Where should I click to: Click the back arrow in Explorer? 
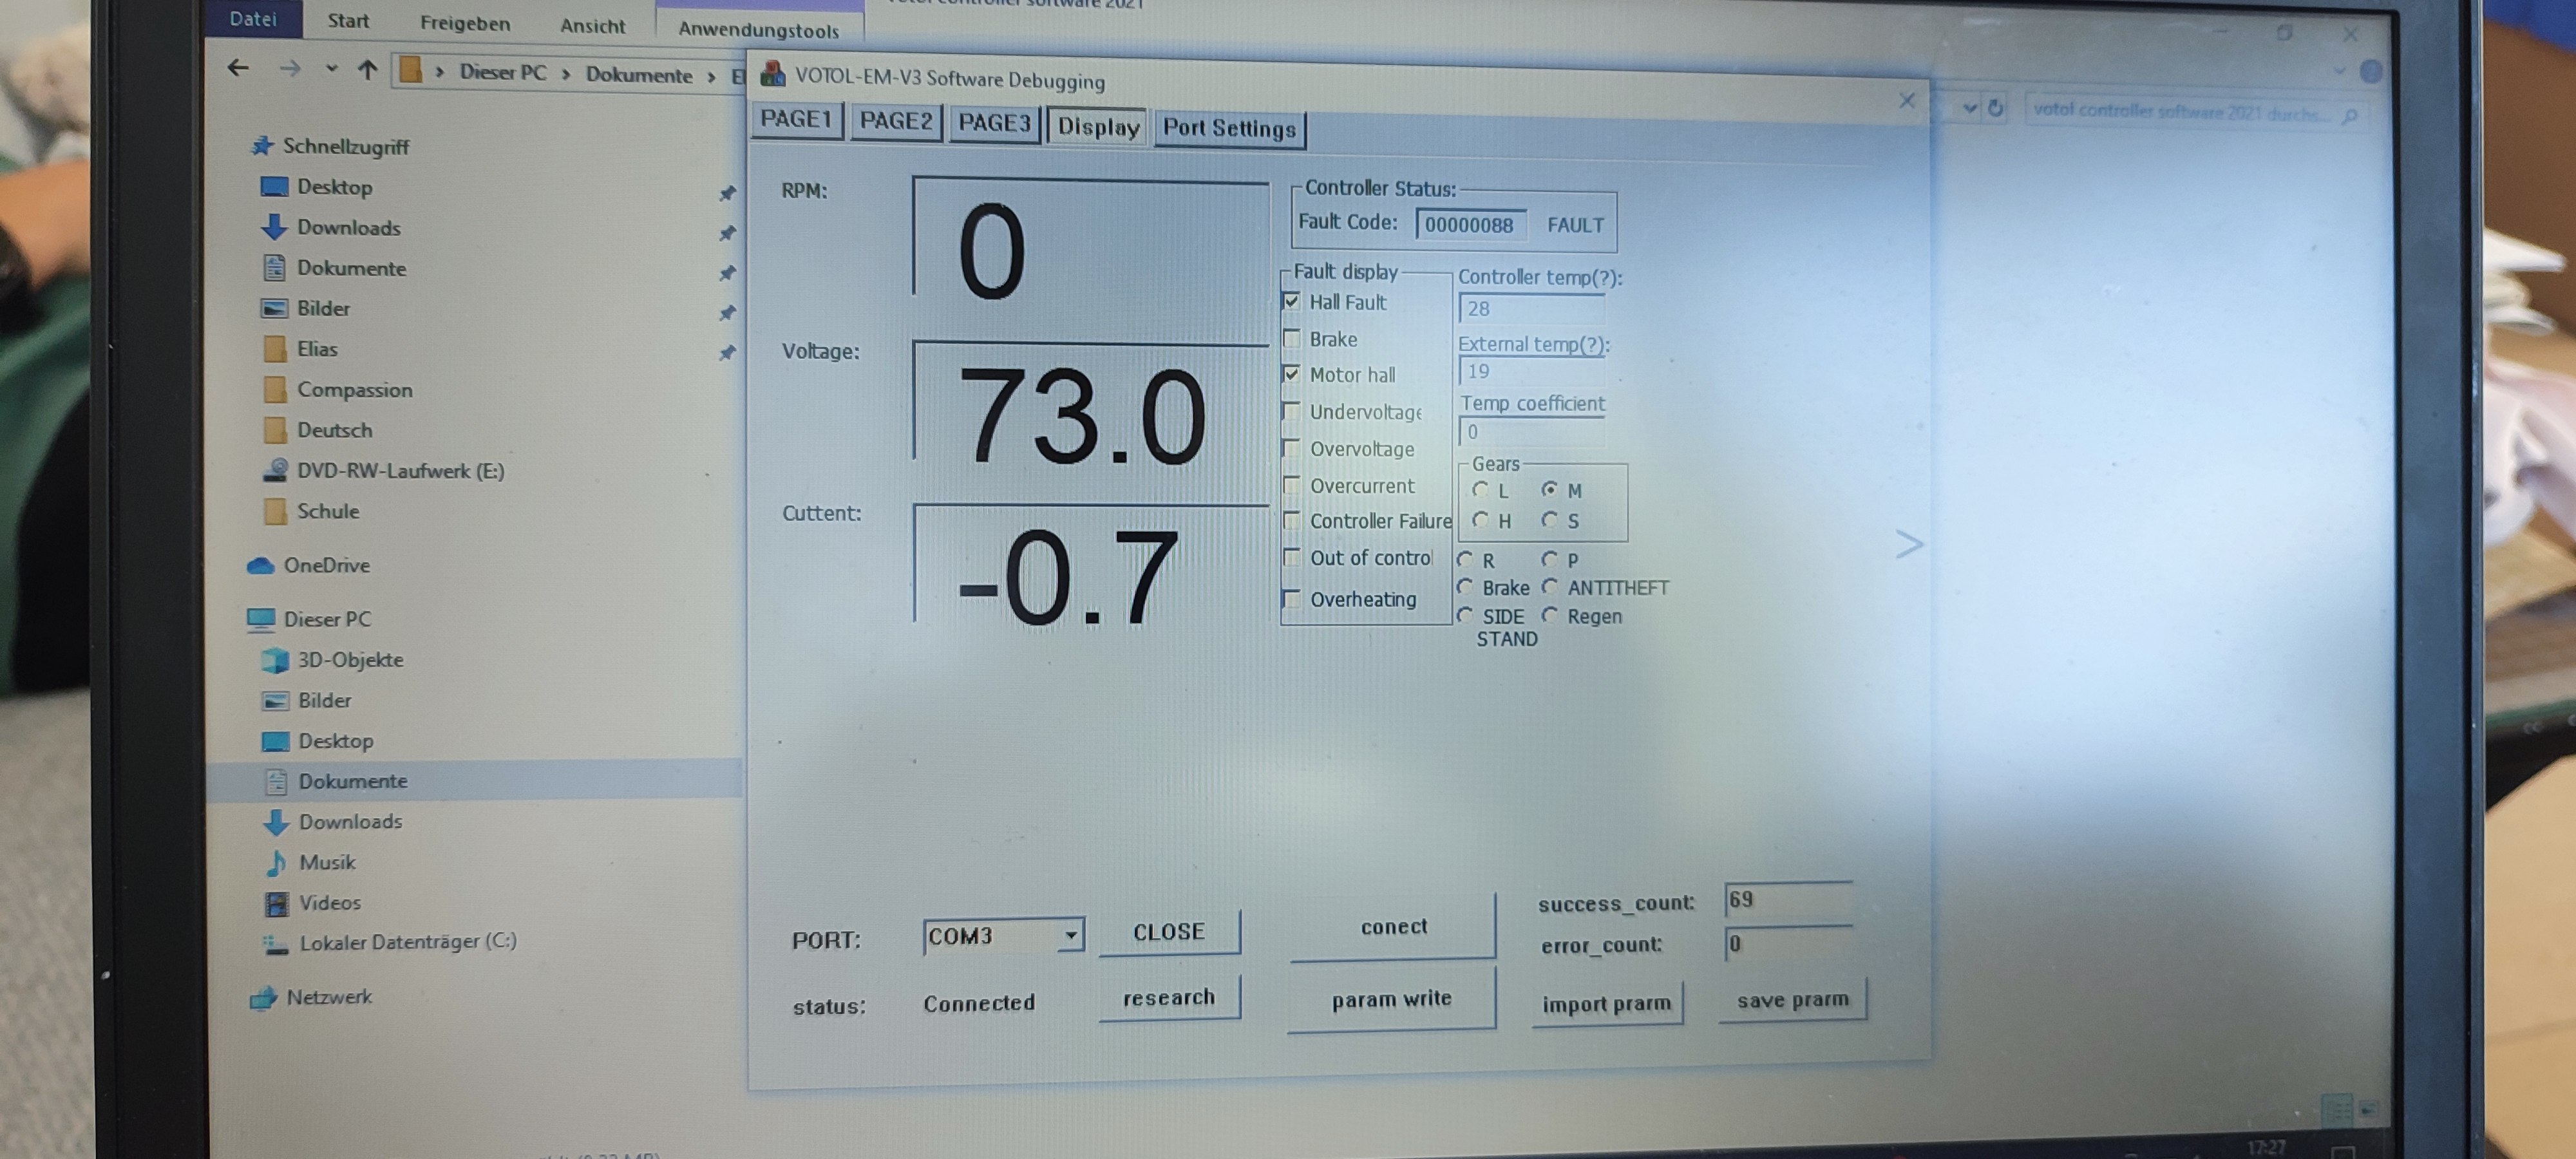point(238,68)
